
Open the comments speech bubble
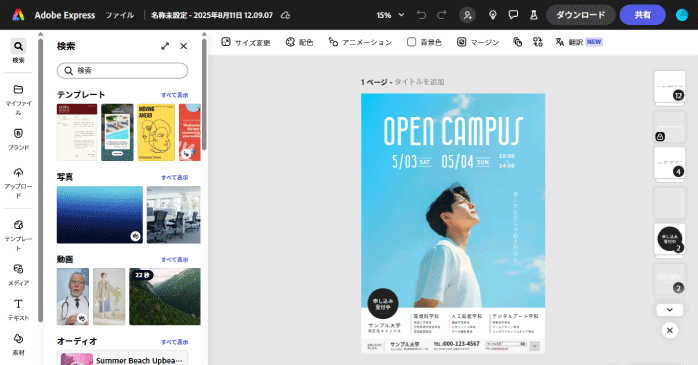pos(513,15)
